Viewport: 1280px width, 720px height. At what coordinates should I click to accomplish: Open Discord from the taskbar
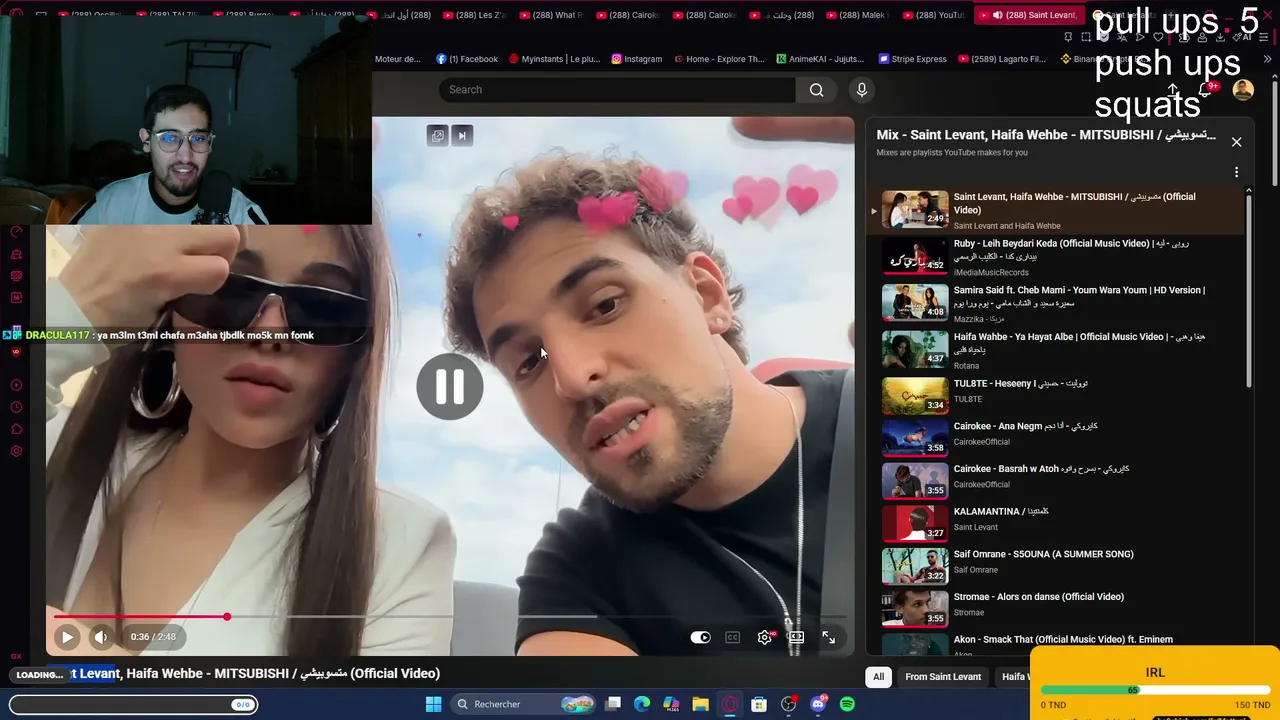pos(818,704)
